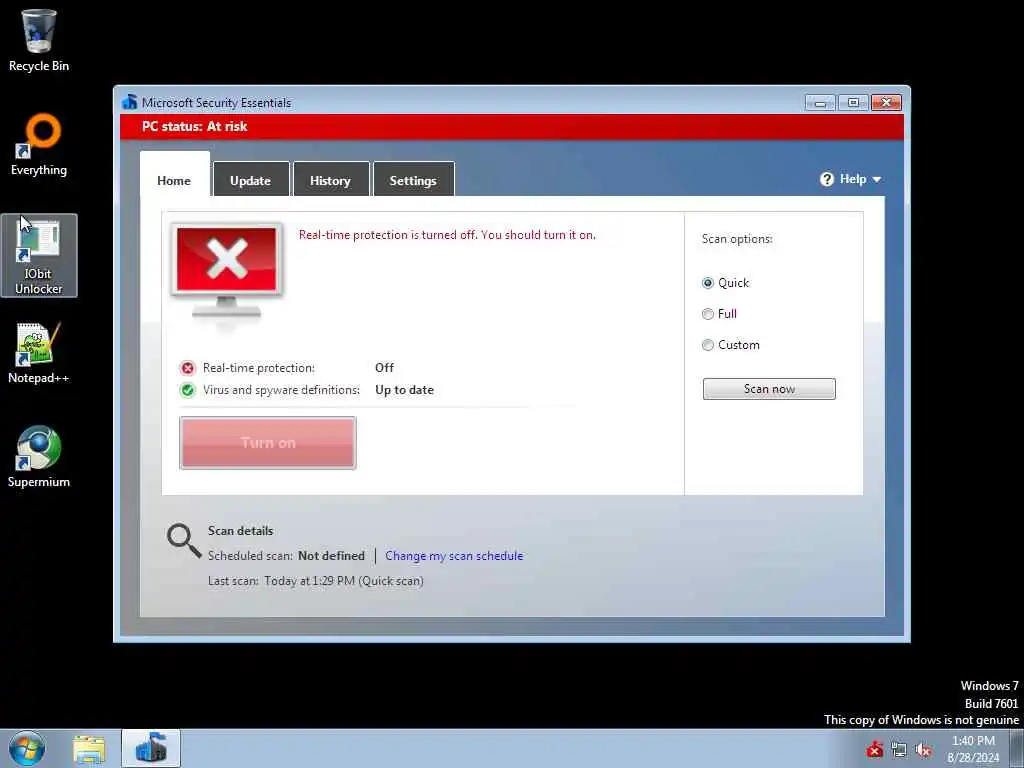This screenshot has width=1024, height=768.
Task: Click the Microsoft Security Essentials title bar icon
Action: coord(129,103)
